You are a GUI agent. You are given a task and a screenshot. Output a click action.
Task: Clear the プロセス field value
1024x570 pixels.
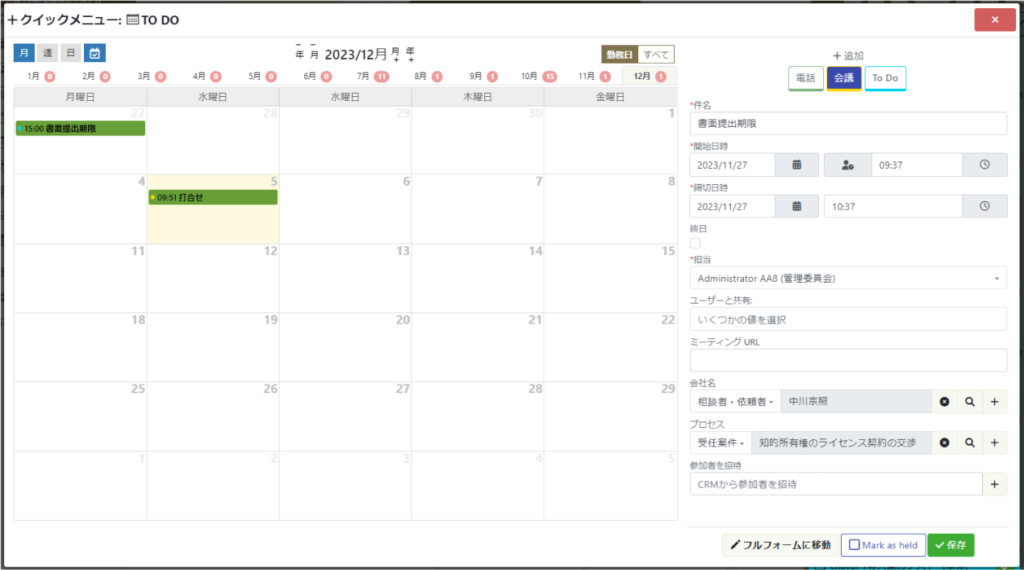coord(944,442)
